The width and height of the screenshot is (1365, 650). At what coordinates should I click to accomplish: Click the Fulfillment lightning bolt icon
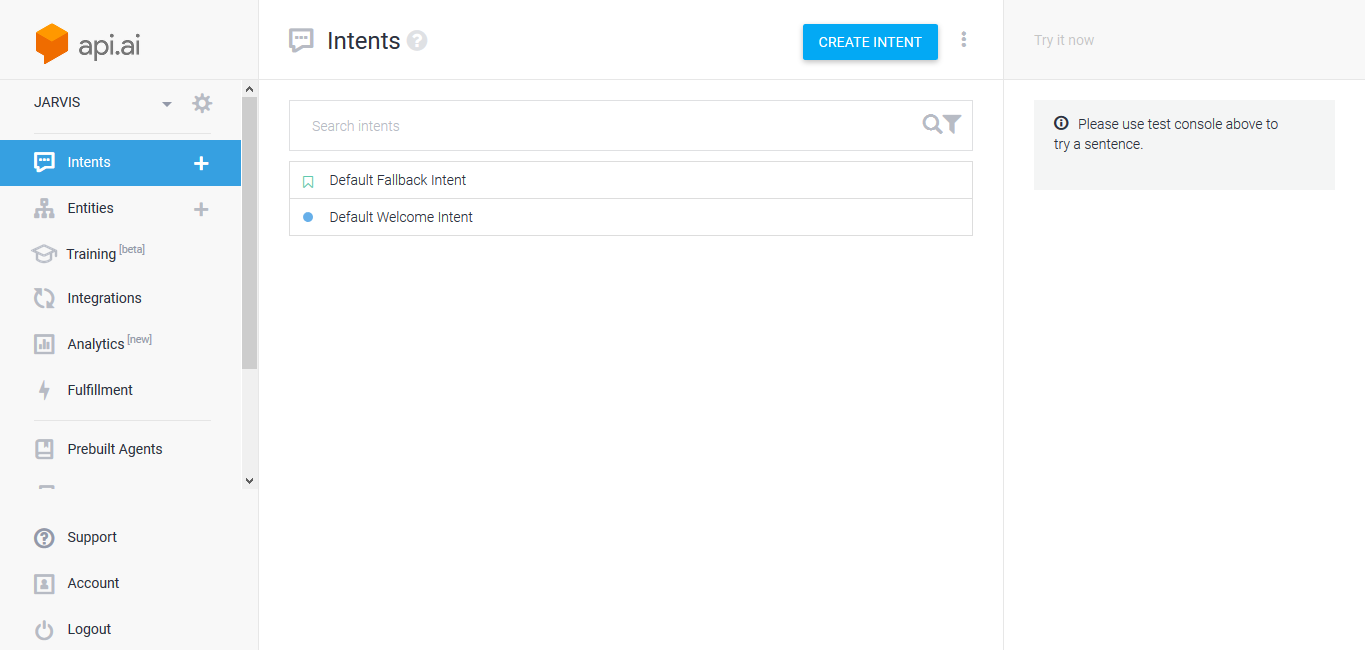click(x=44, y=389)
